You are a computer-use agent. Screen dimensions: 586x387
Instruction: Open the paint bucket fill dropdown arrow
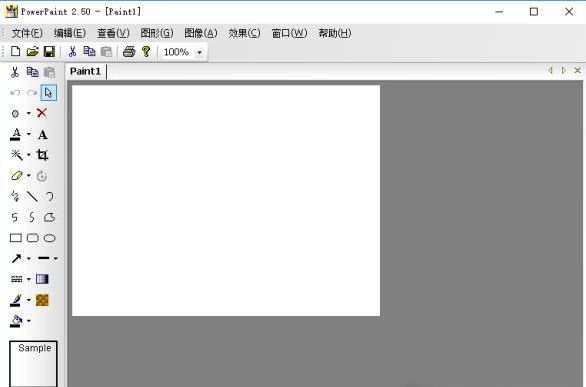click(29, 321)
